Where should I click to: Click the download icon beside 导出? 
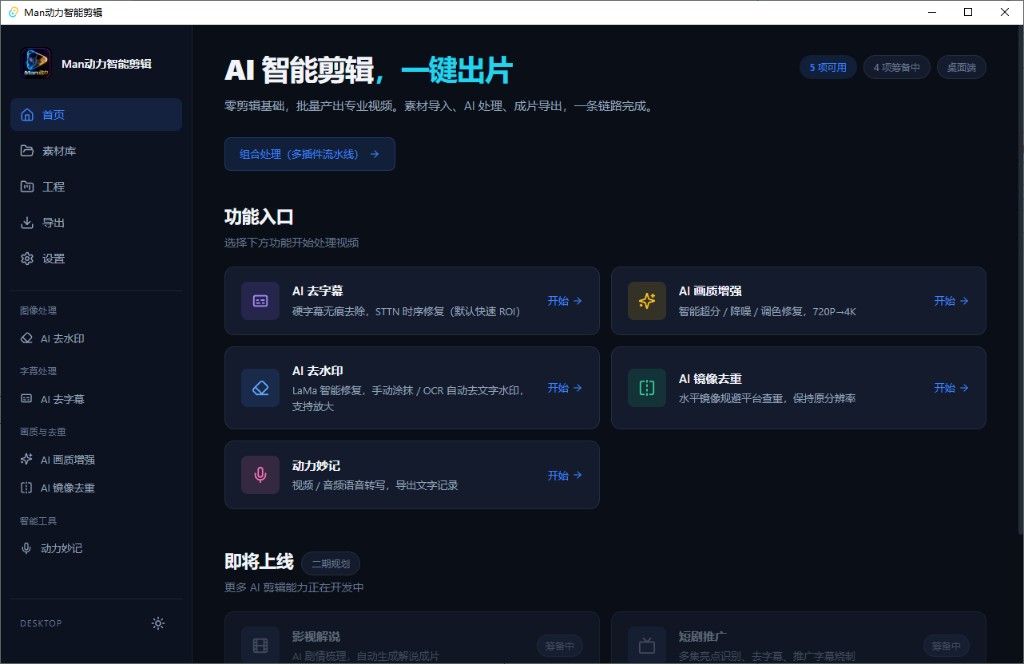click(x=27, y=223)
